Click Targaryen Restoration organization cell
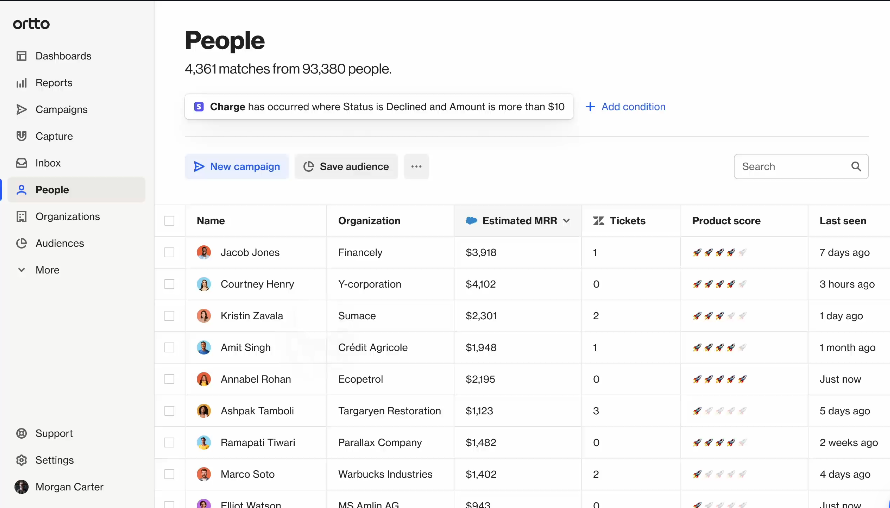890x508 pixels. [389, 411]
